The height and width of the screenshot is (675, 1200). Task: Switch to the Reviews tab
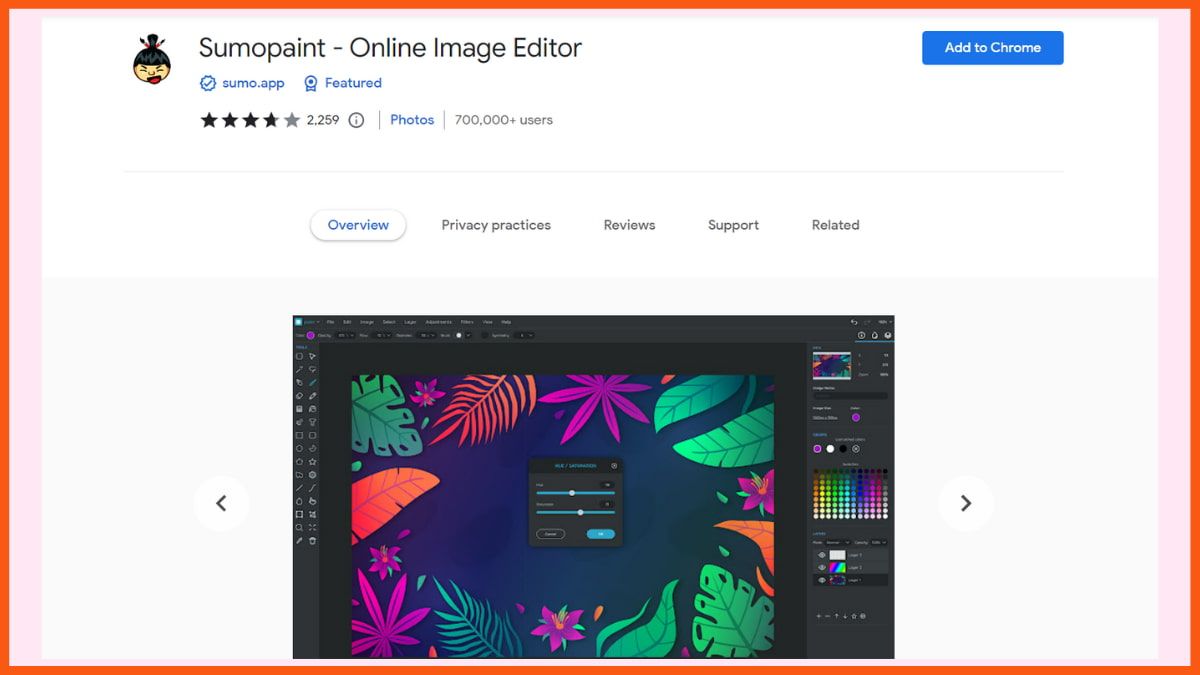628,225
